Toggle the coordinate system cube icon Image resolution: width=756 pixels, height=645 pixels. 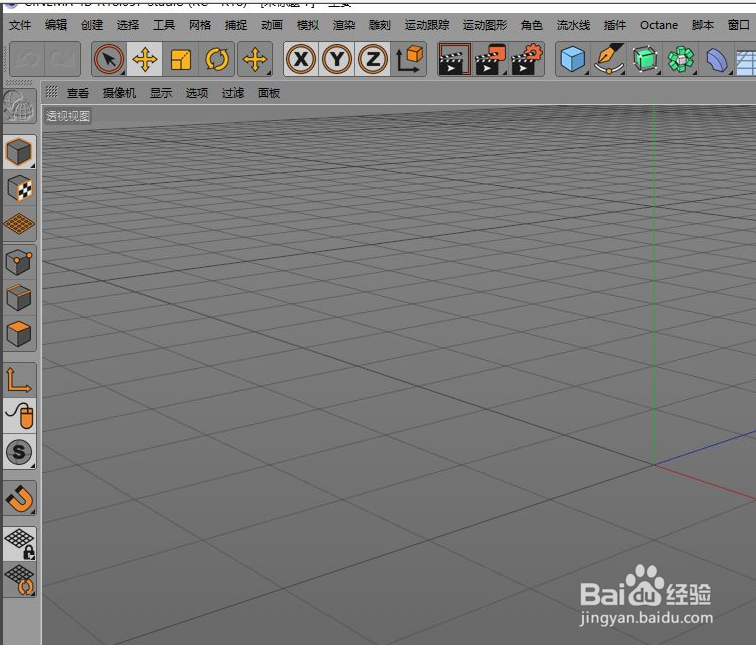tap(409, 59)
